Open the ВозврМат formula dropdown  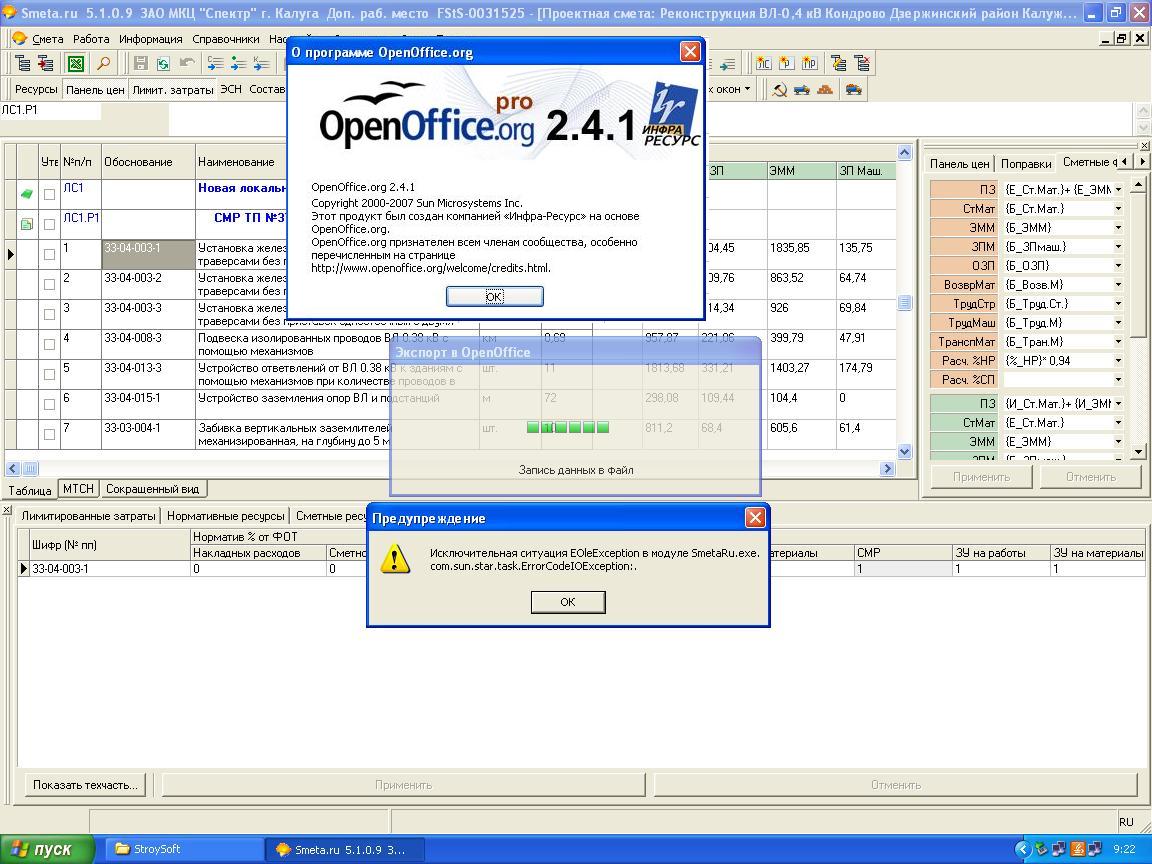click(1118, 285)
